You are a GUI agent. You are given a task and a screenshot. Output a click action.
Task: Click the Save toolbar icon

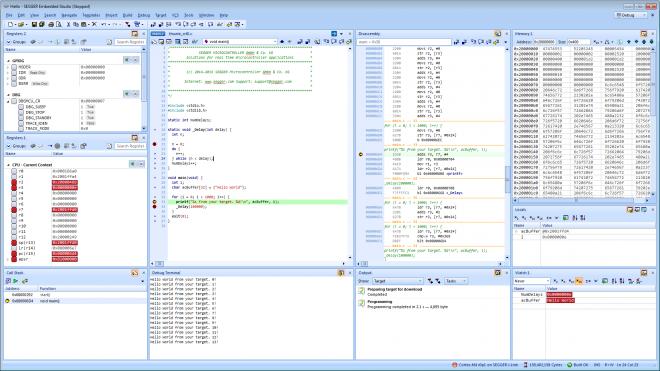[x=35, y=24]
